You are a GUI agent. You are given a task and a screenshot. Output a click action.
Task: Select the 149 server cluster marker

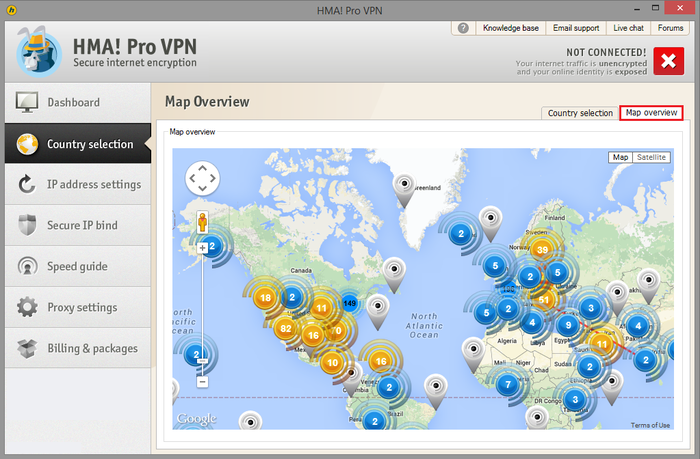click(x=350, y=304)
